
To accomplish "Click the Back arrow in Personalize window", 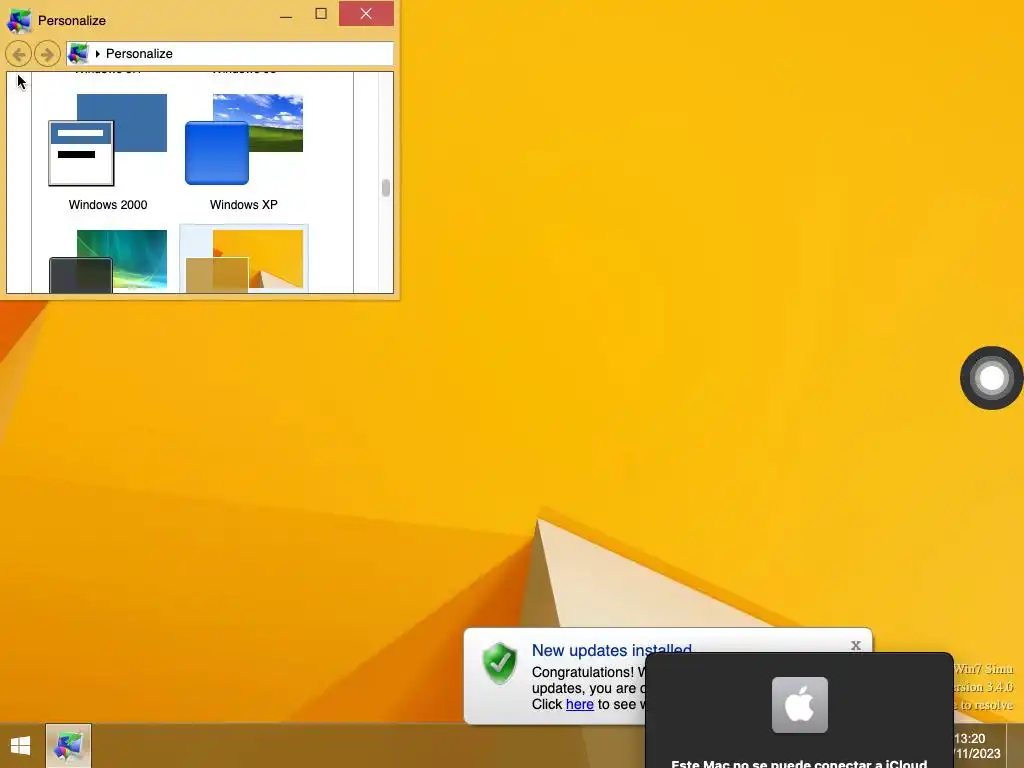I will (x=18, y=54).
